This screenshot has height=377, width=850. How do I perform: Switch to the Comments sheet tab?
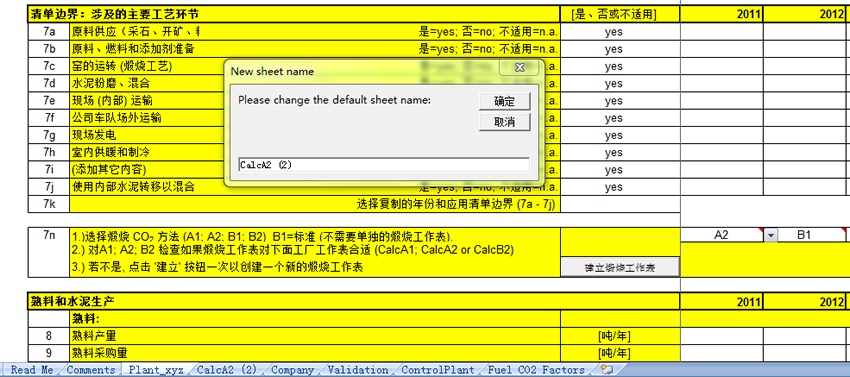[x=91, y=370]
